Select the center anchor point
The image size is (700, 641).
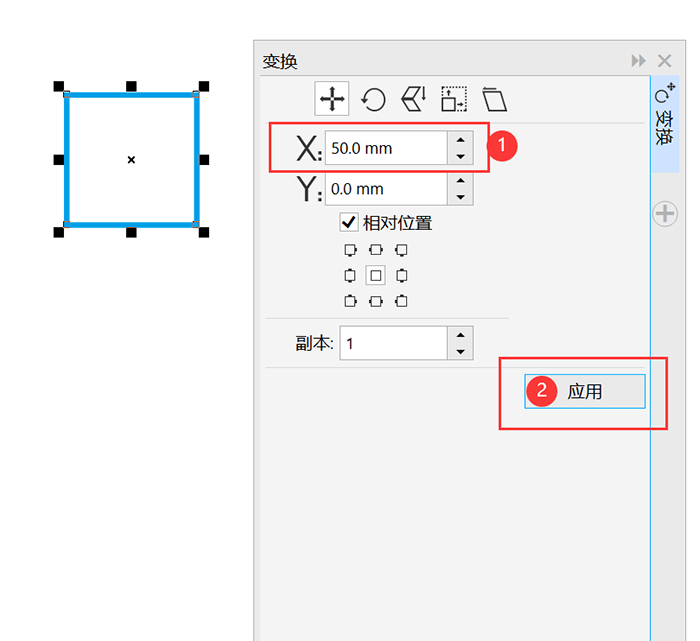tap(375, 275)
